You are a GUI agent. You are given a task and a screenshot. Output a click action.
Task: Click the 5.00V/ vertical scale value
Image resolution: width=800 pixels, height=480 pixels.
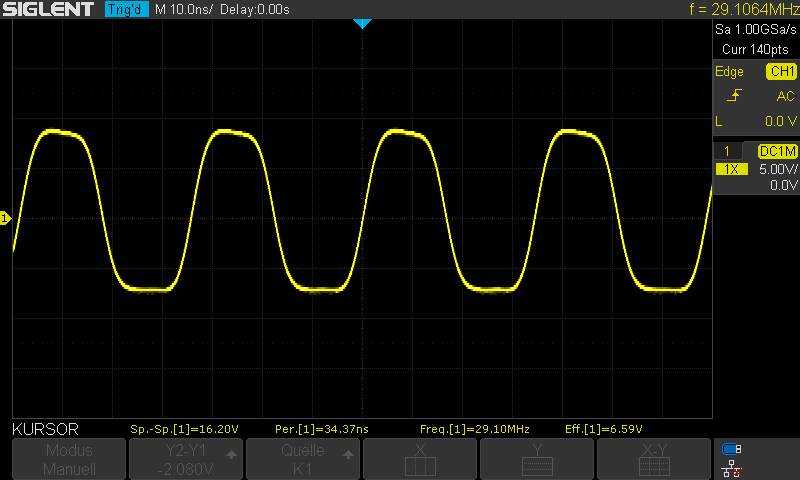(778, 169)
